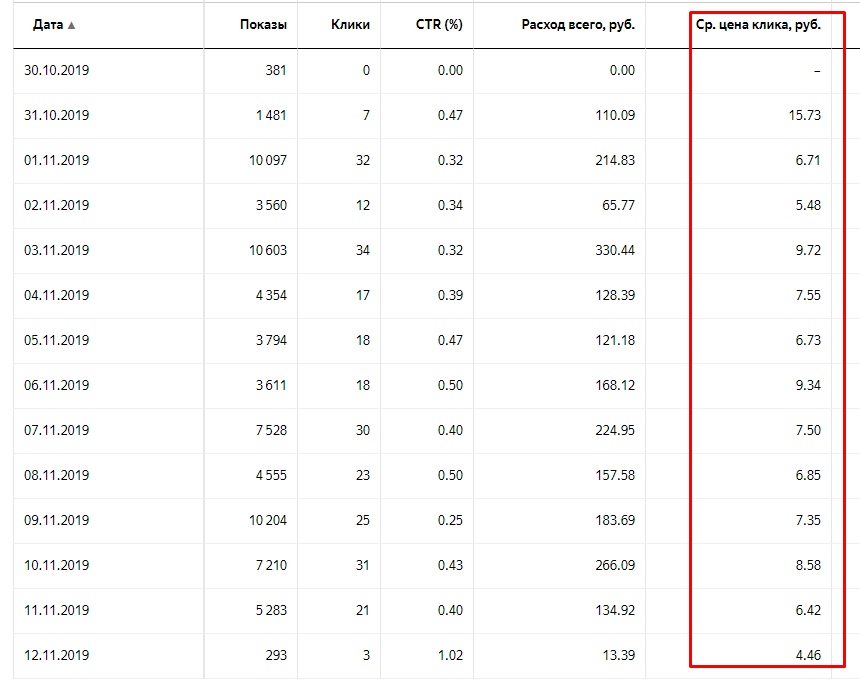Select the spend value 266.09
The width and height of the screenshot is (860, 685).
[x=614, y=565]
